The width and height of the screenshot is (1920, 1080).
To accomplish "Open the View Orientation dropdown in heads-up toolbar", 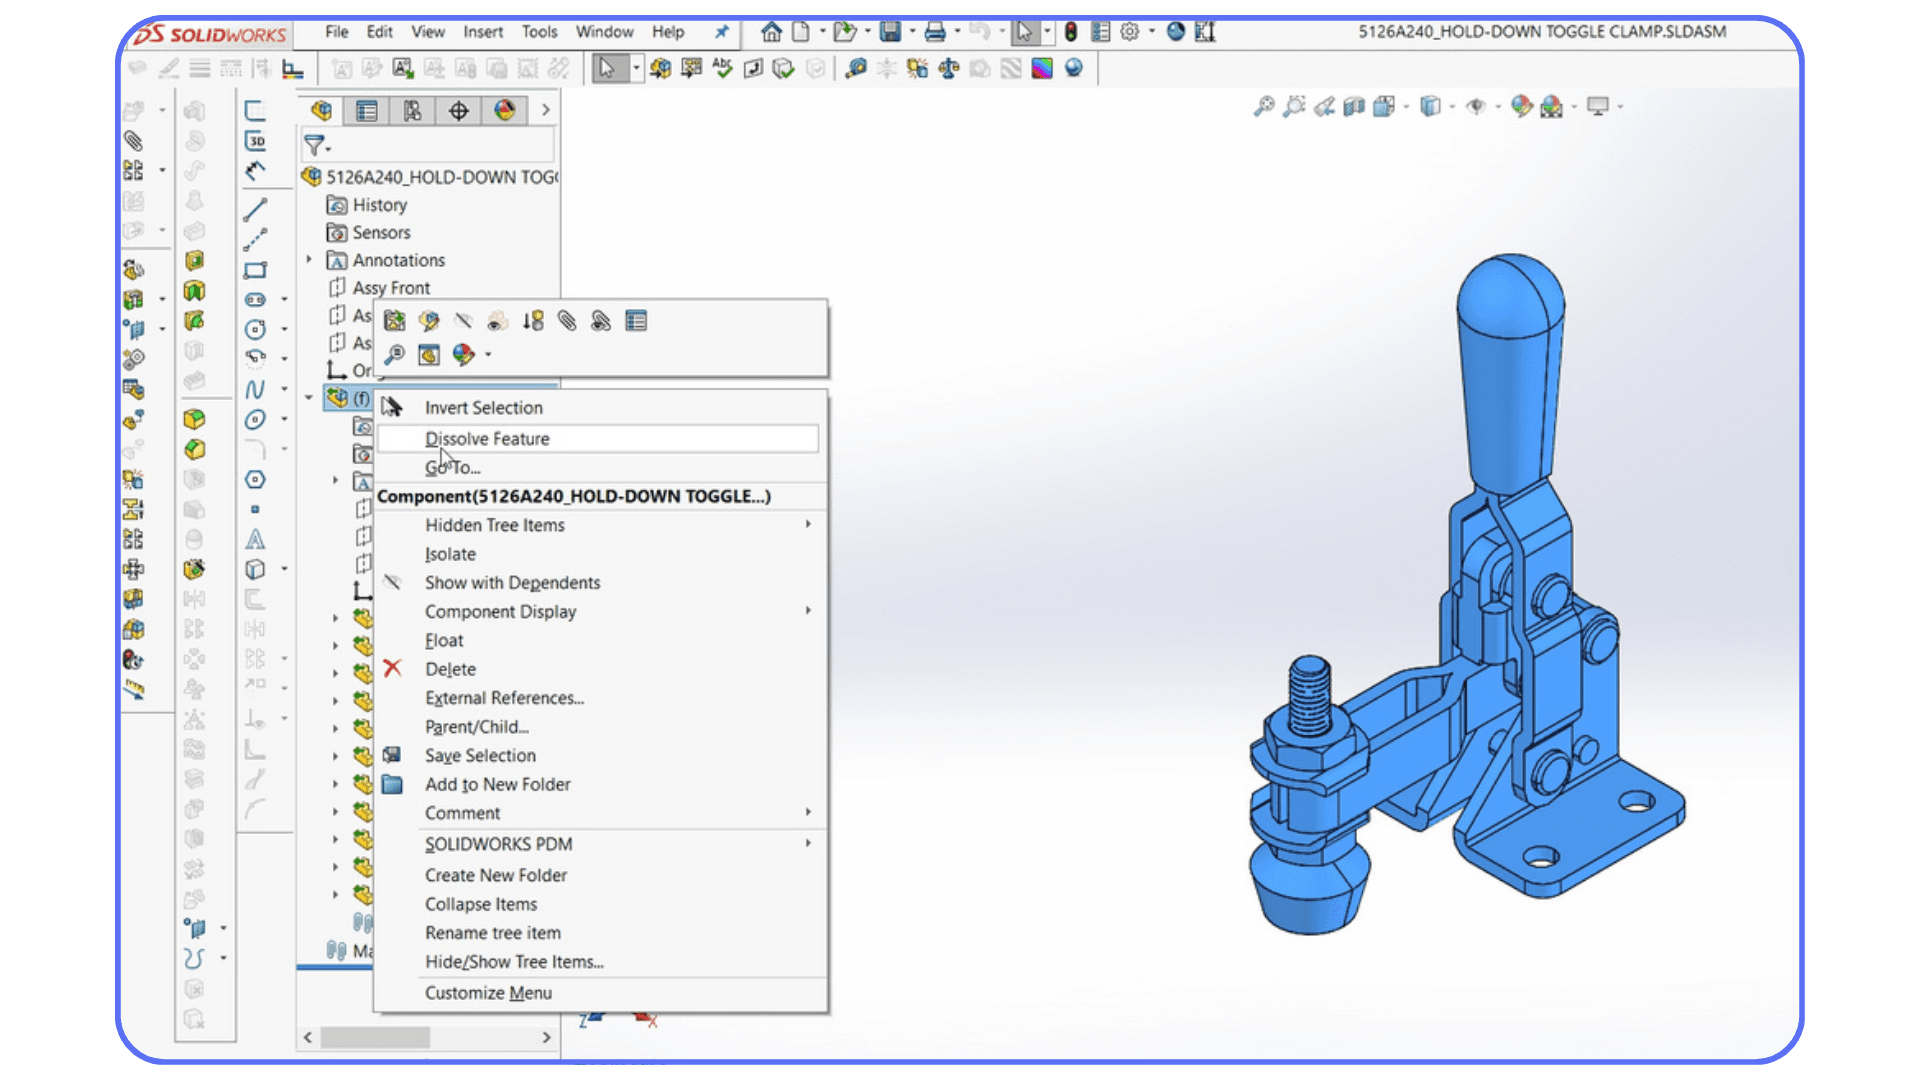I will (x=1405, y=107).
